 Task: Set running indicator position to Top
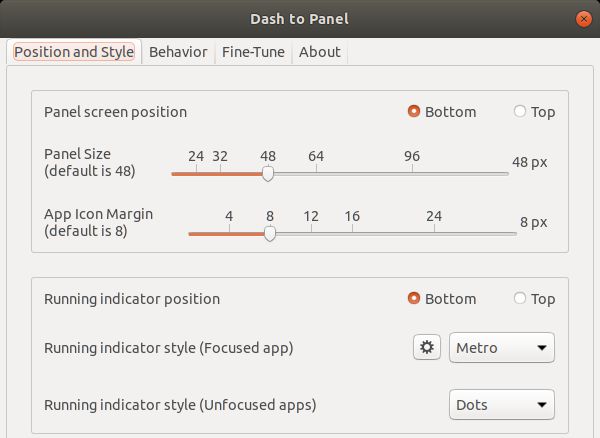[534, 298]
